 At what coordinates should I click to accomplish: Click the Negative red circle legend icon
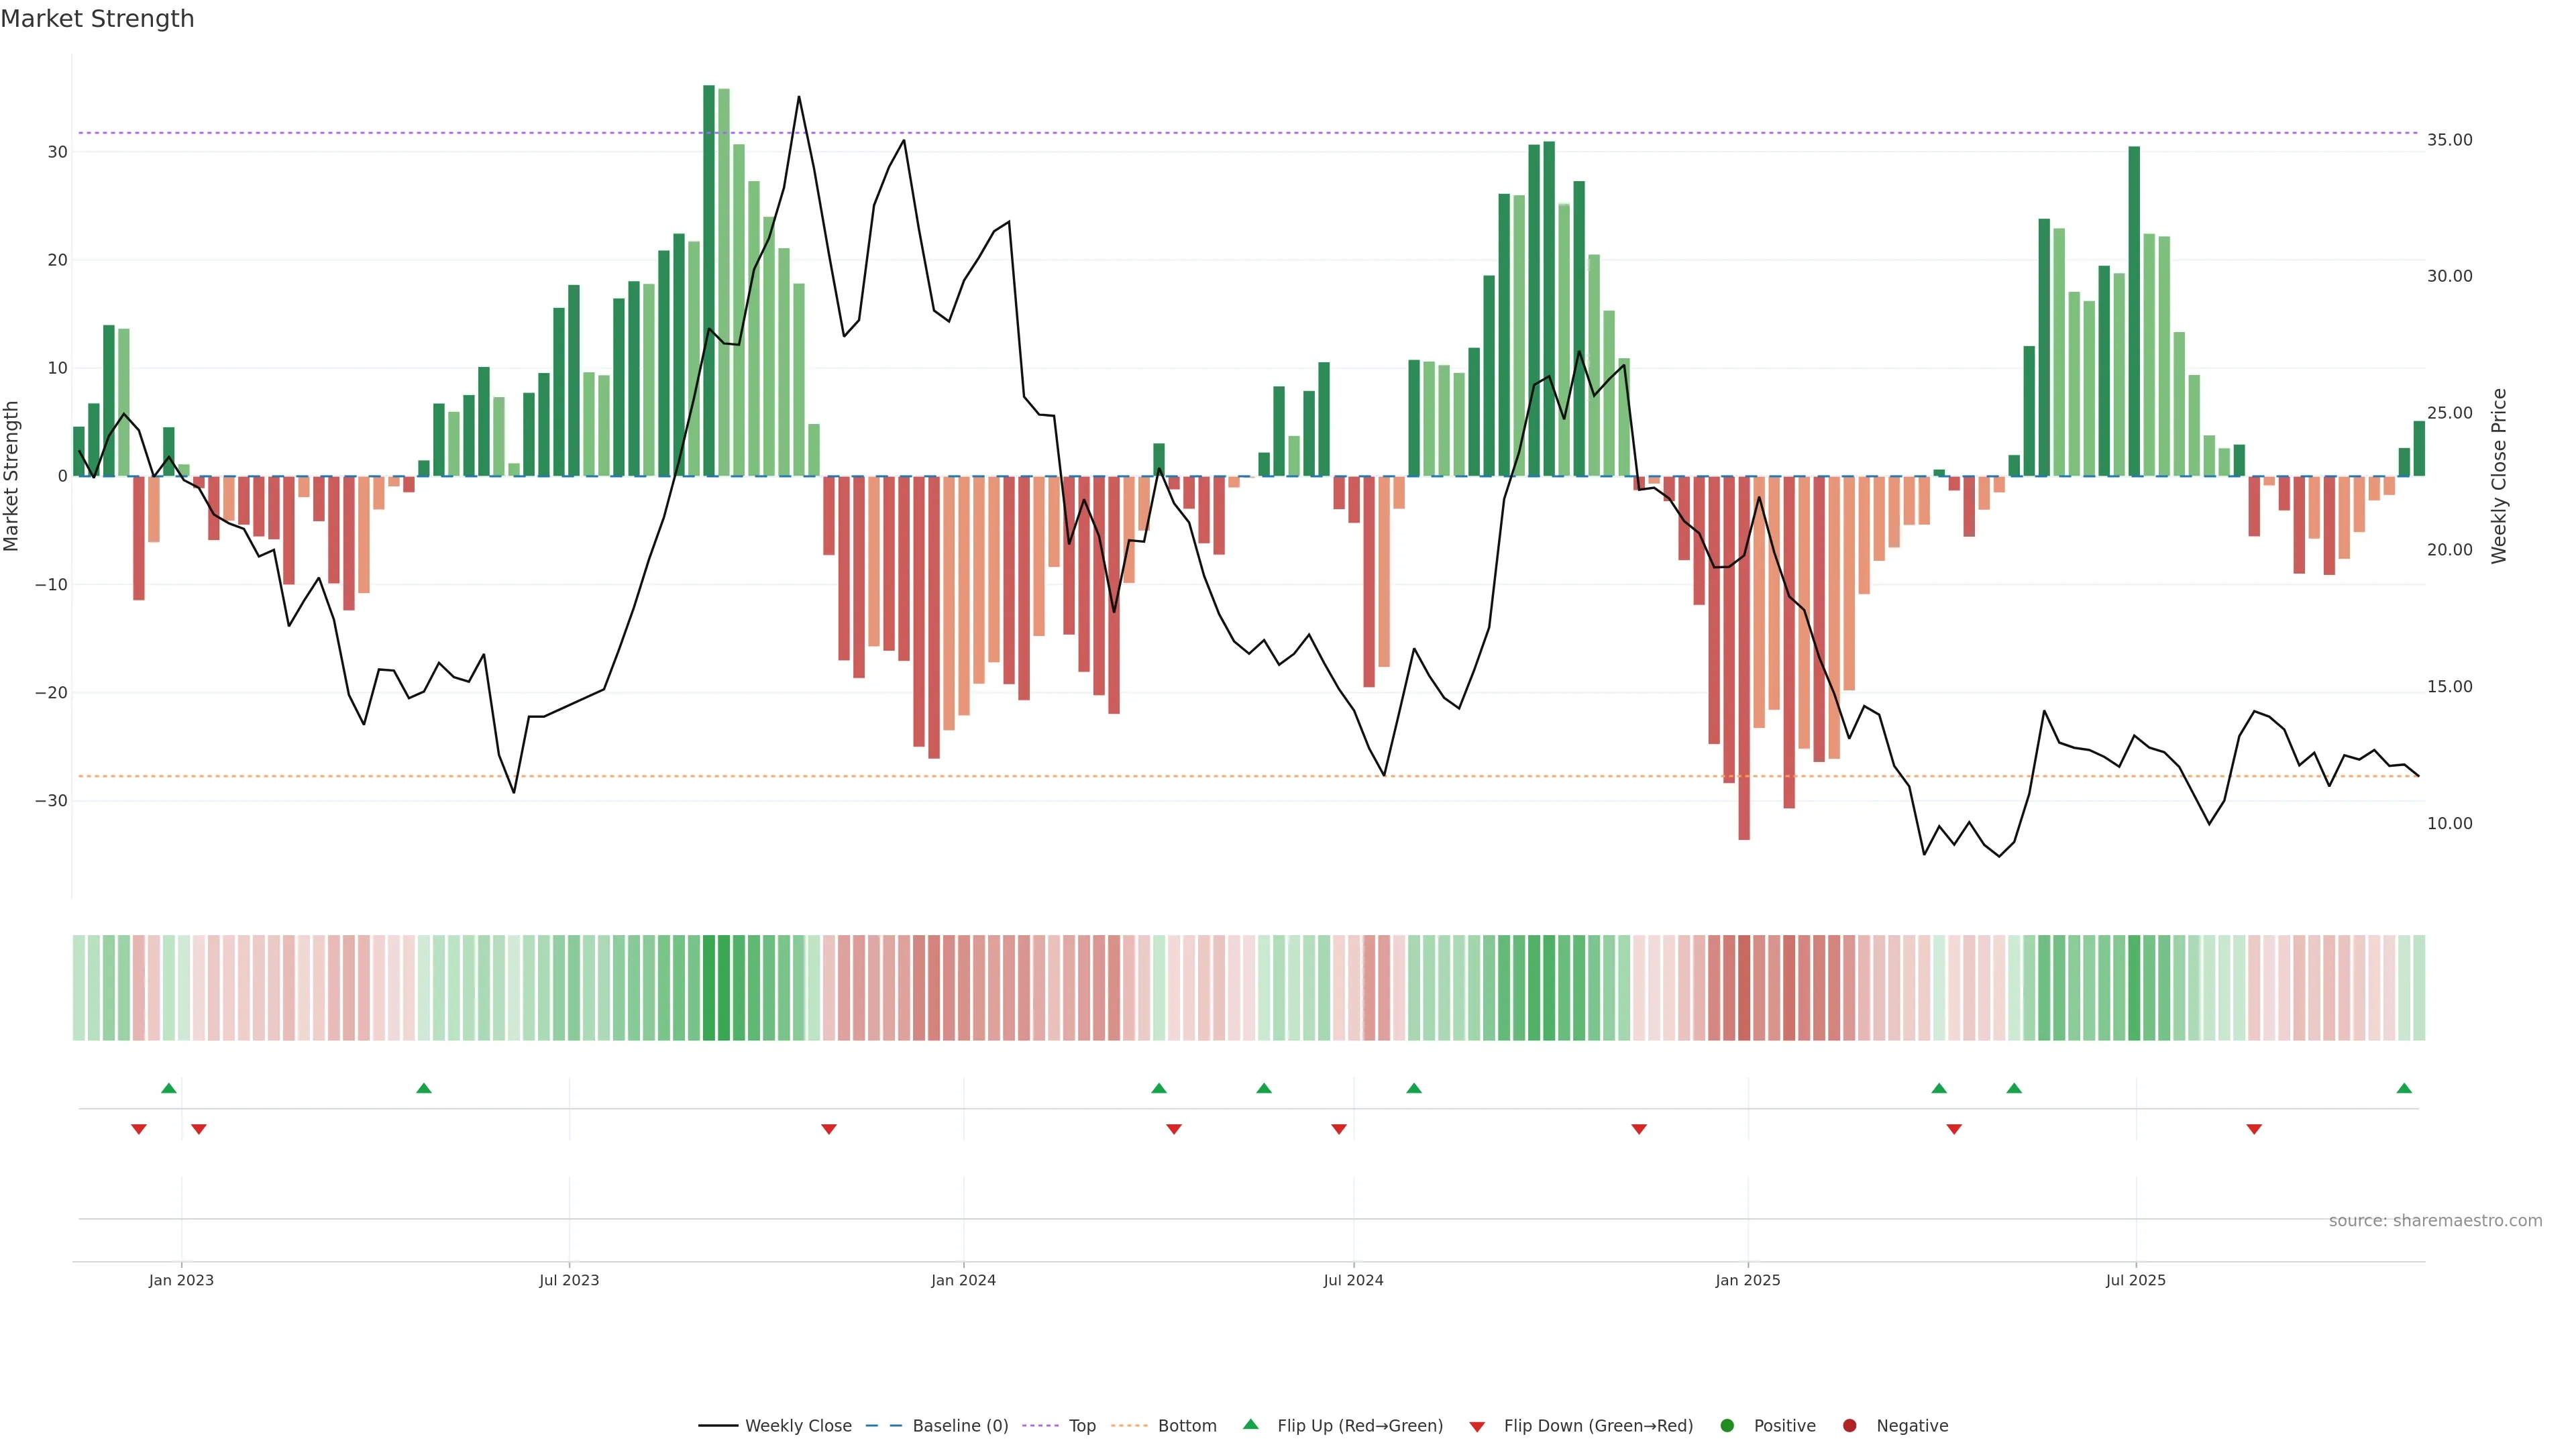(1849, 1425)
